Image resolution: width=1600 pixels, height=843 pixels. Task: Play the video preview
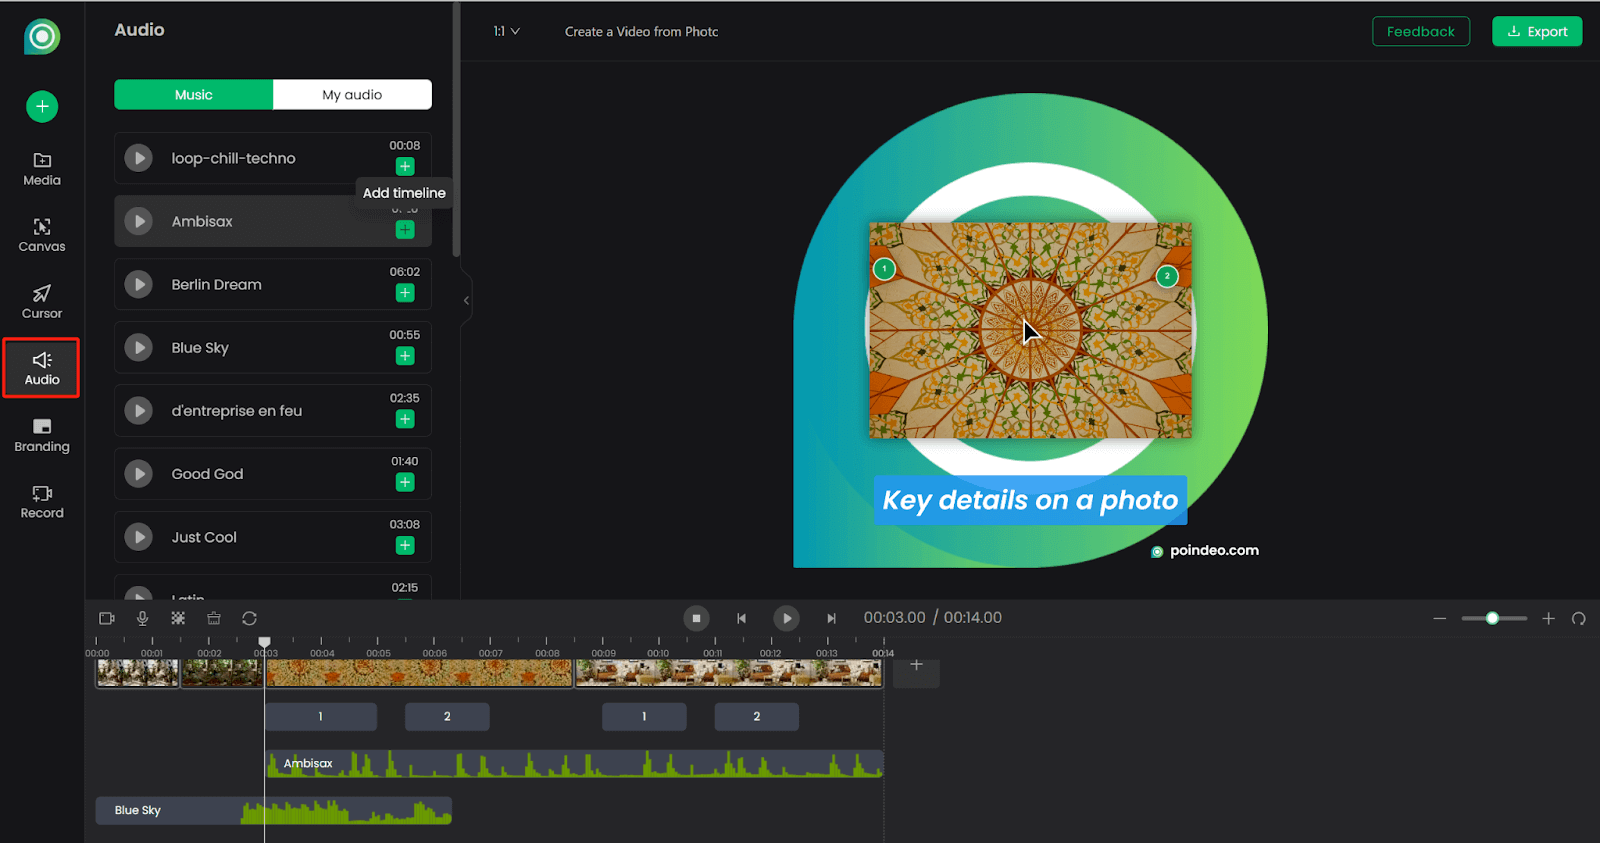tap(786, 618)
